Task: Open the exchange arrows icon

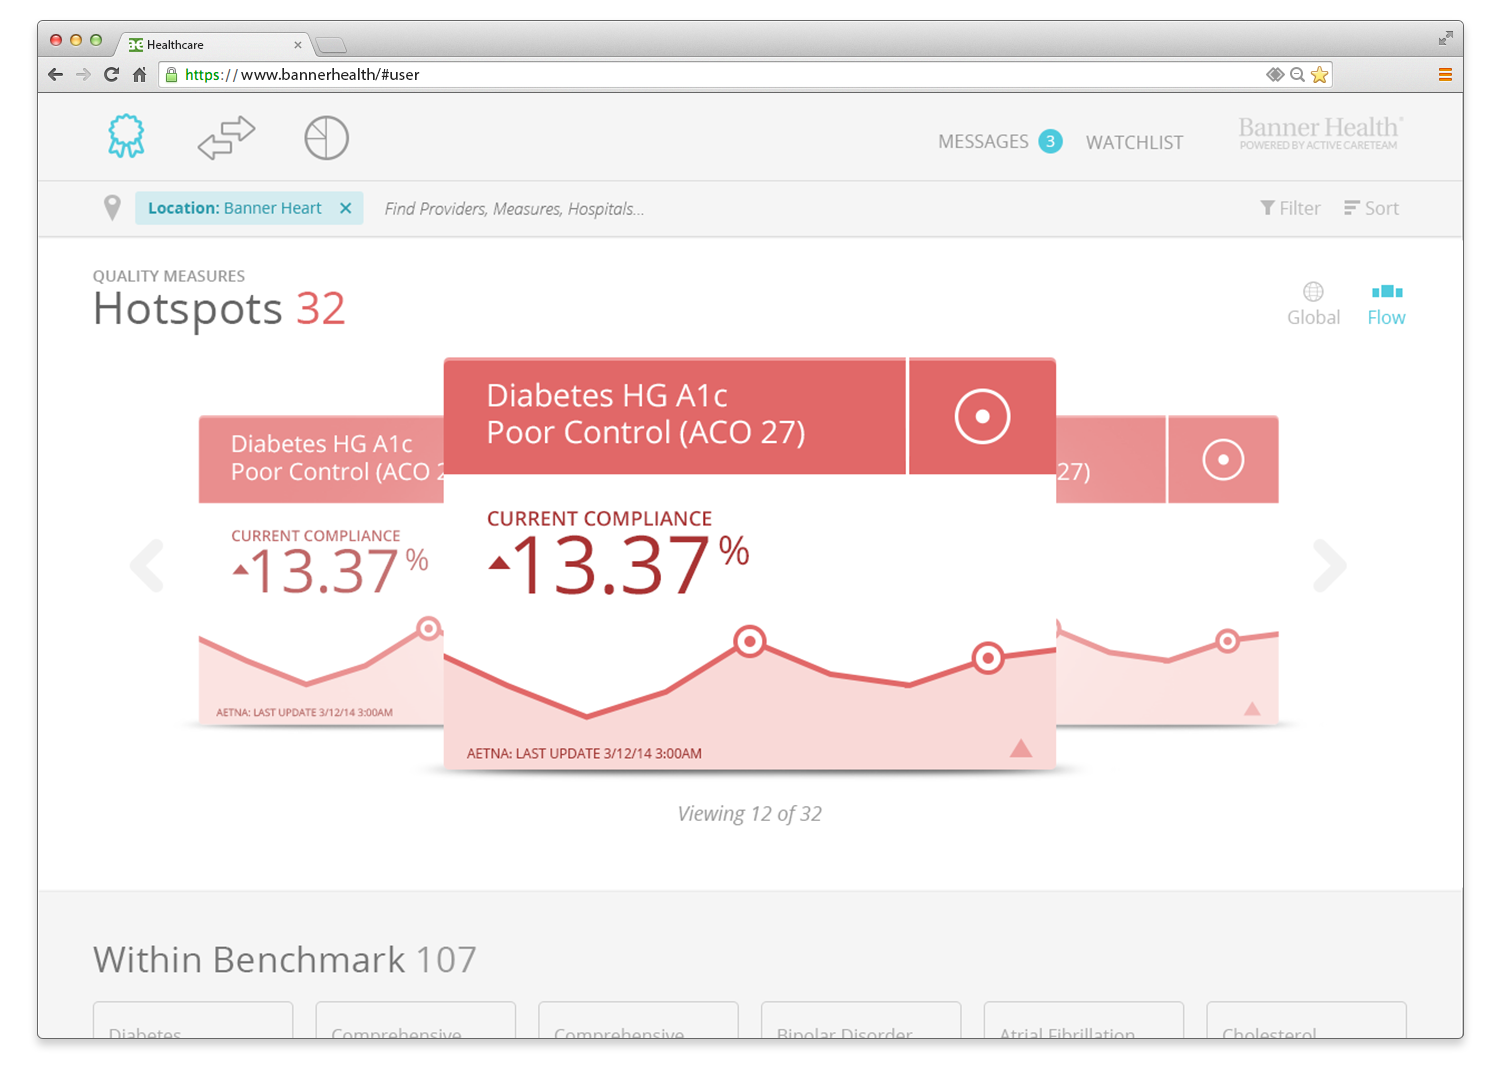Action: pyautogui.click(x=226, y=138)
